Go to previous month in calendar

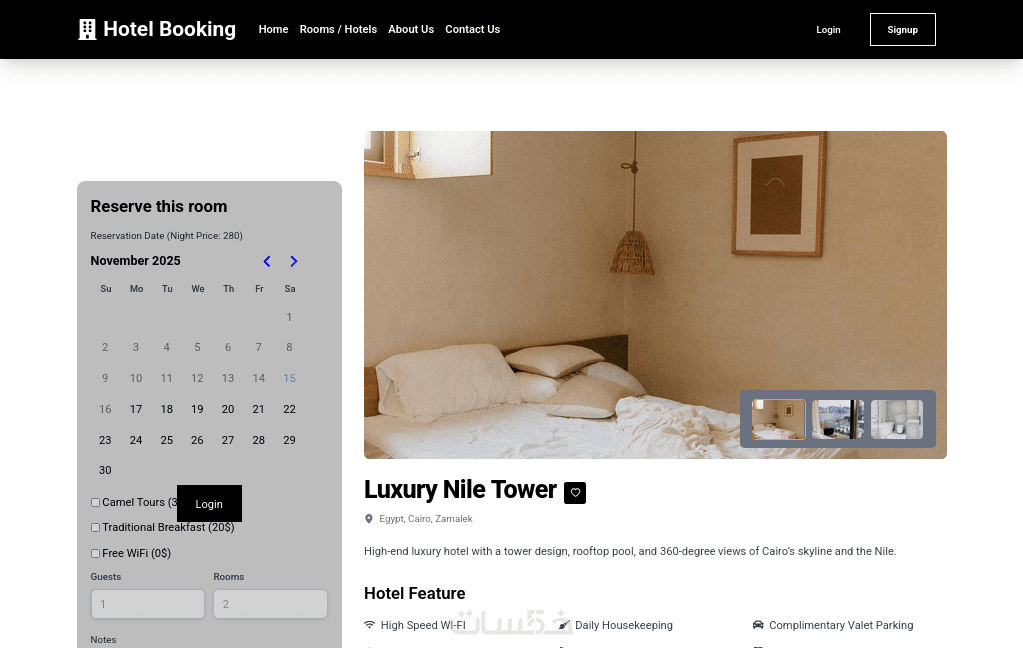[x=267, y=261]
